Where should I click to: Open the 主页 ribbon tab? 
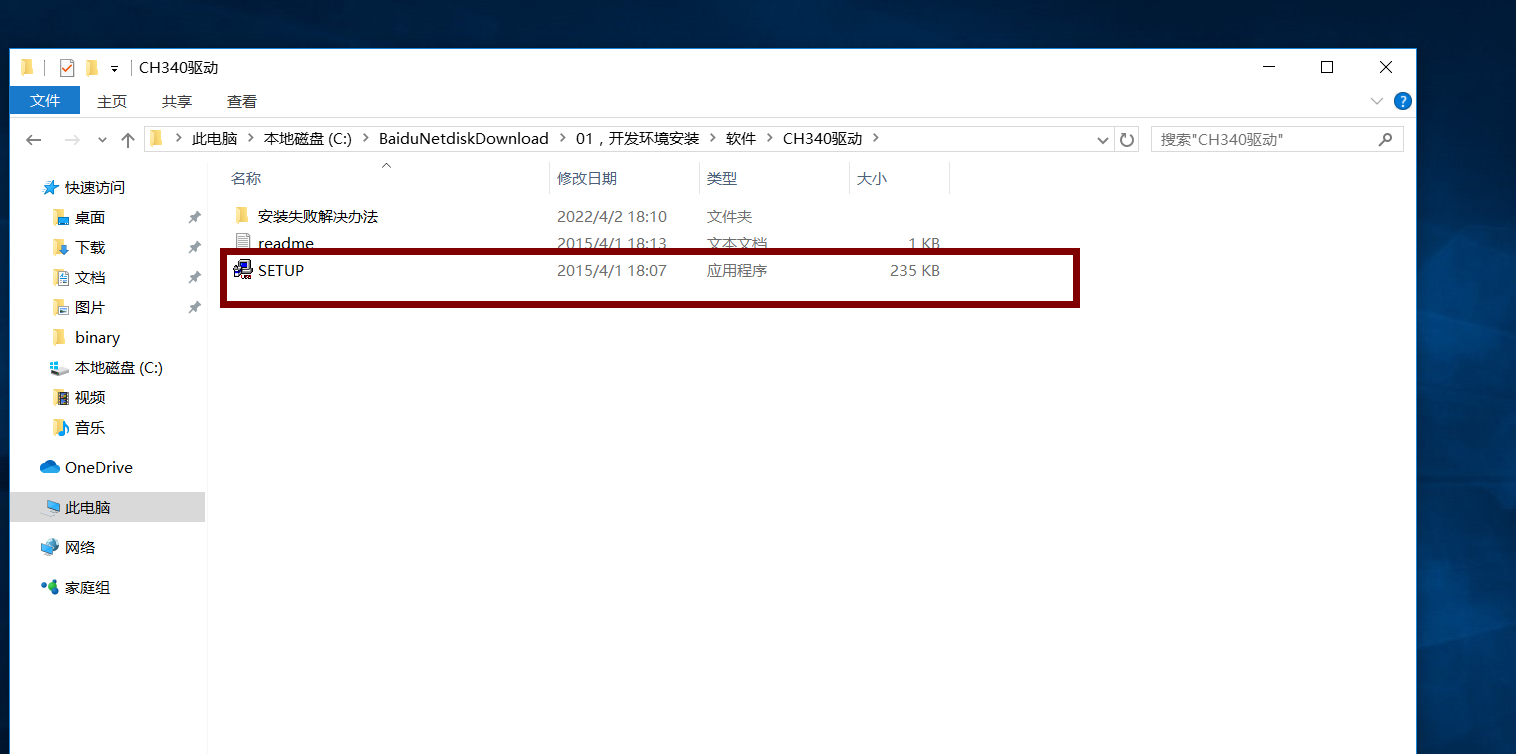[112, 101]
